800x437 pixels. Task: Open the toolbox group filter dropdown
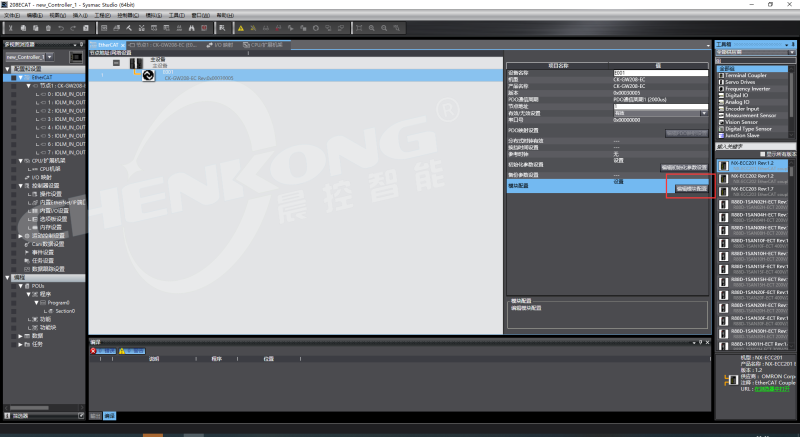tap(792, 52)
